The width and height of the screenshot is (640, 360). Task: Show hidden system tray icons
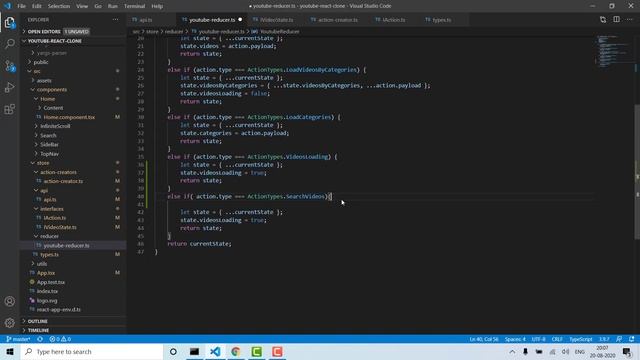pyautogui.click(x=512, y=351)
